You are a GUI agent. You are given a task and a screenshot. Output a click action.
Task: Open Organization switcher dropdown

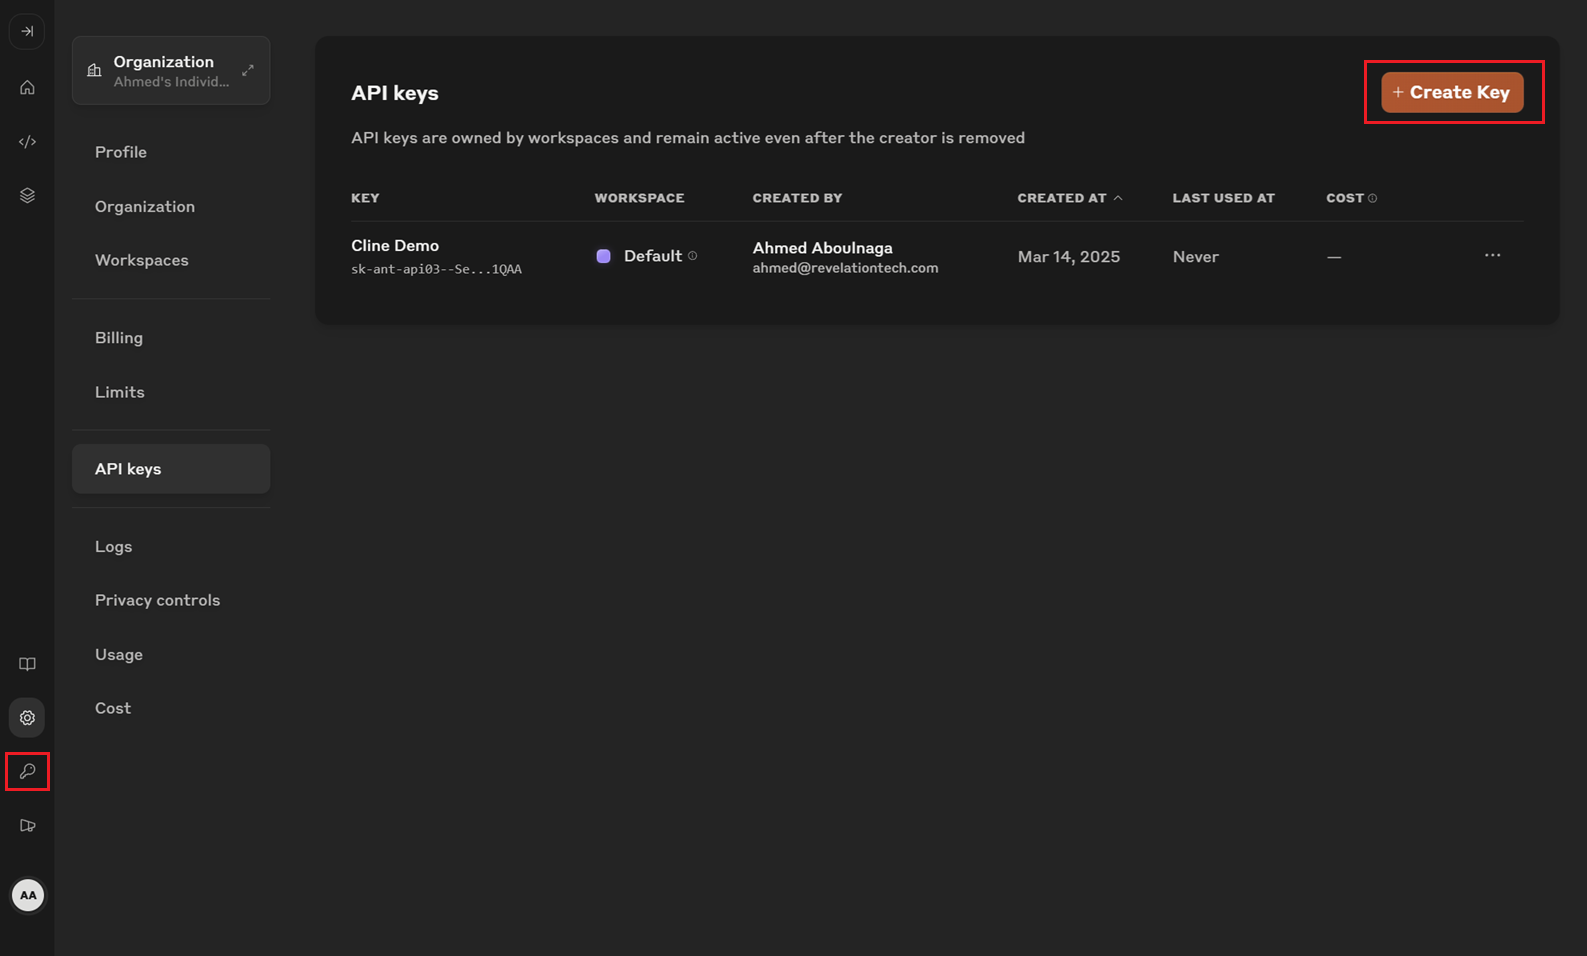tap(171, 71)
